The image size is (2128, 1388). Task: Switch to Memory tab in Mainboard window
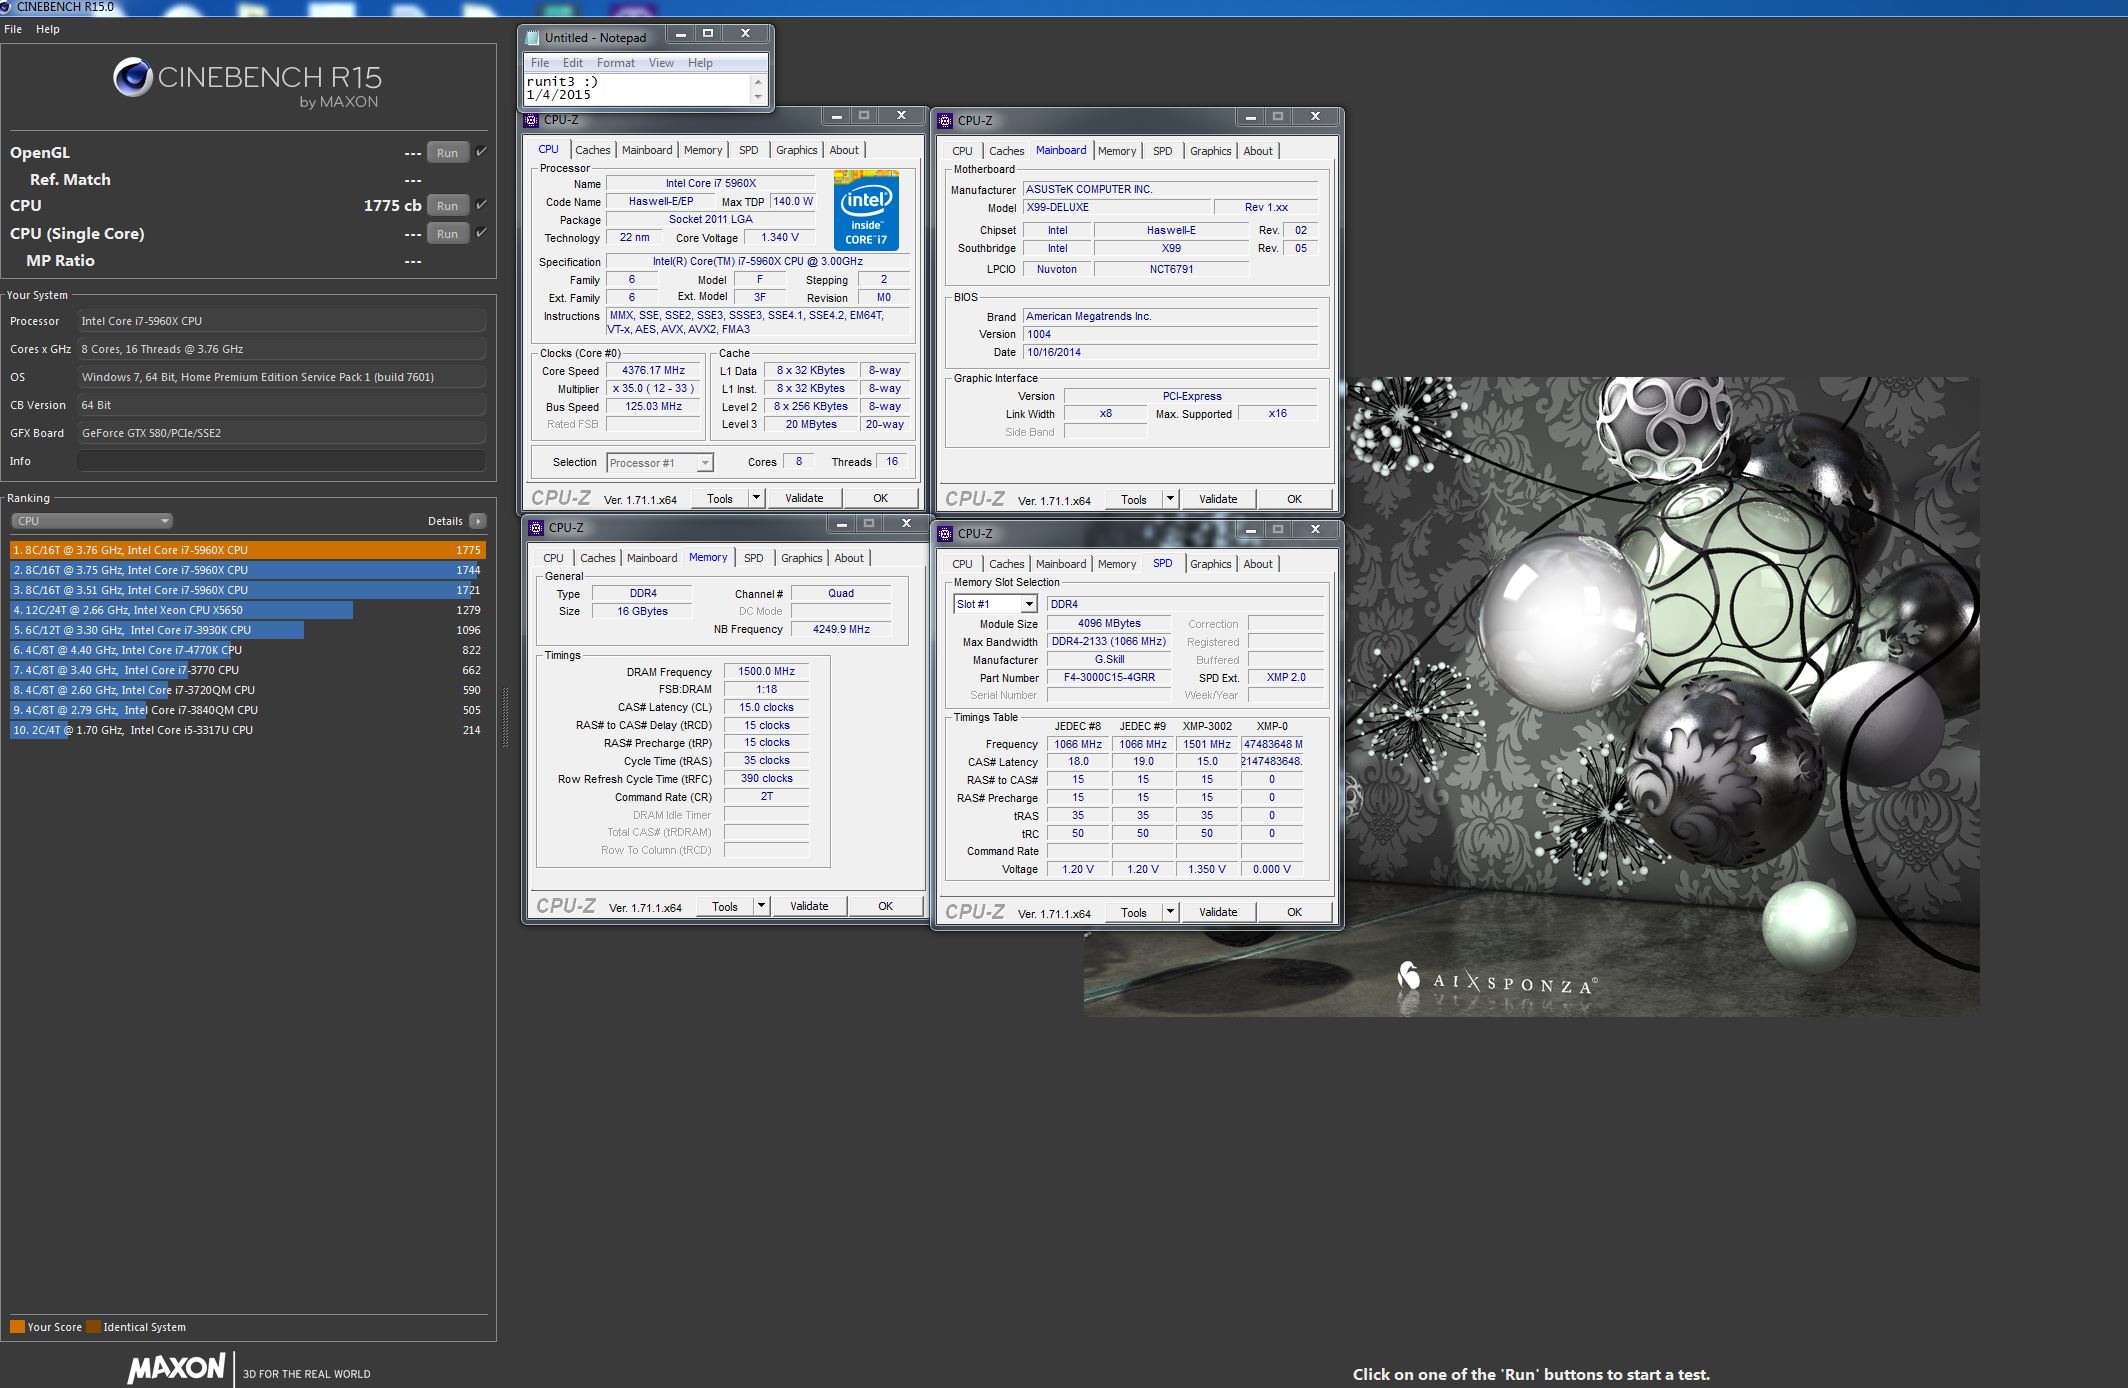(x=1117, y=151)
